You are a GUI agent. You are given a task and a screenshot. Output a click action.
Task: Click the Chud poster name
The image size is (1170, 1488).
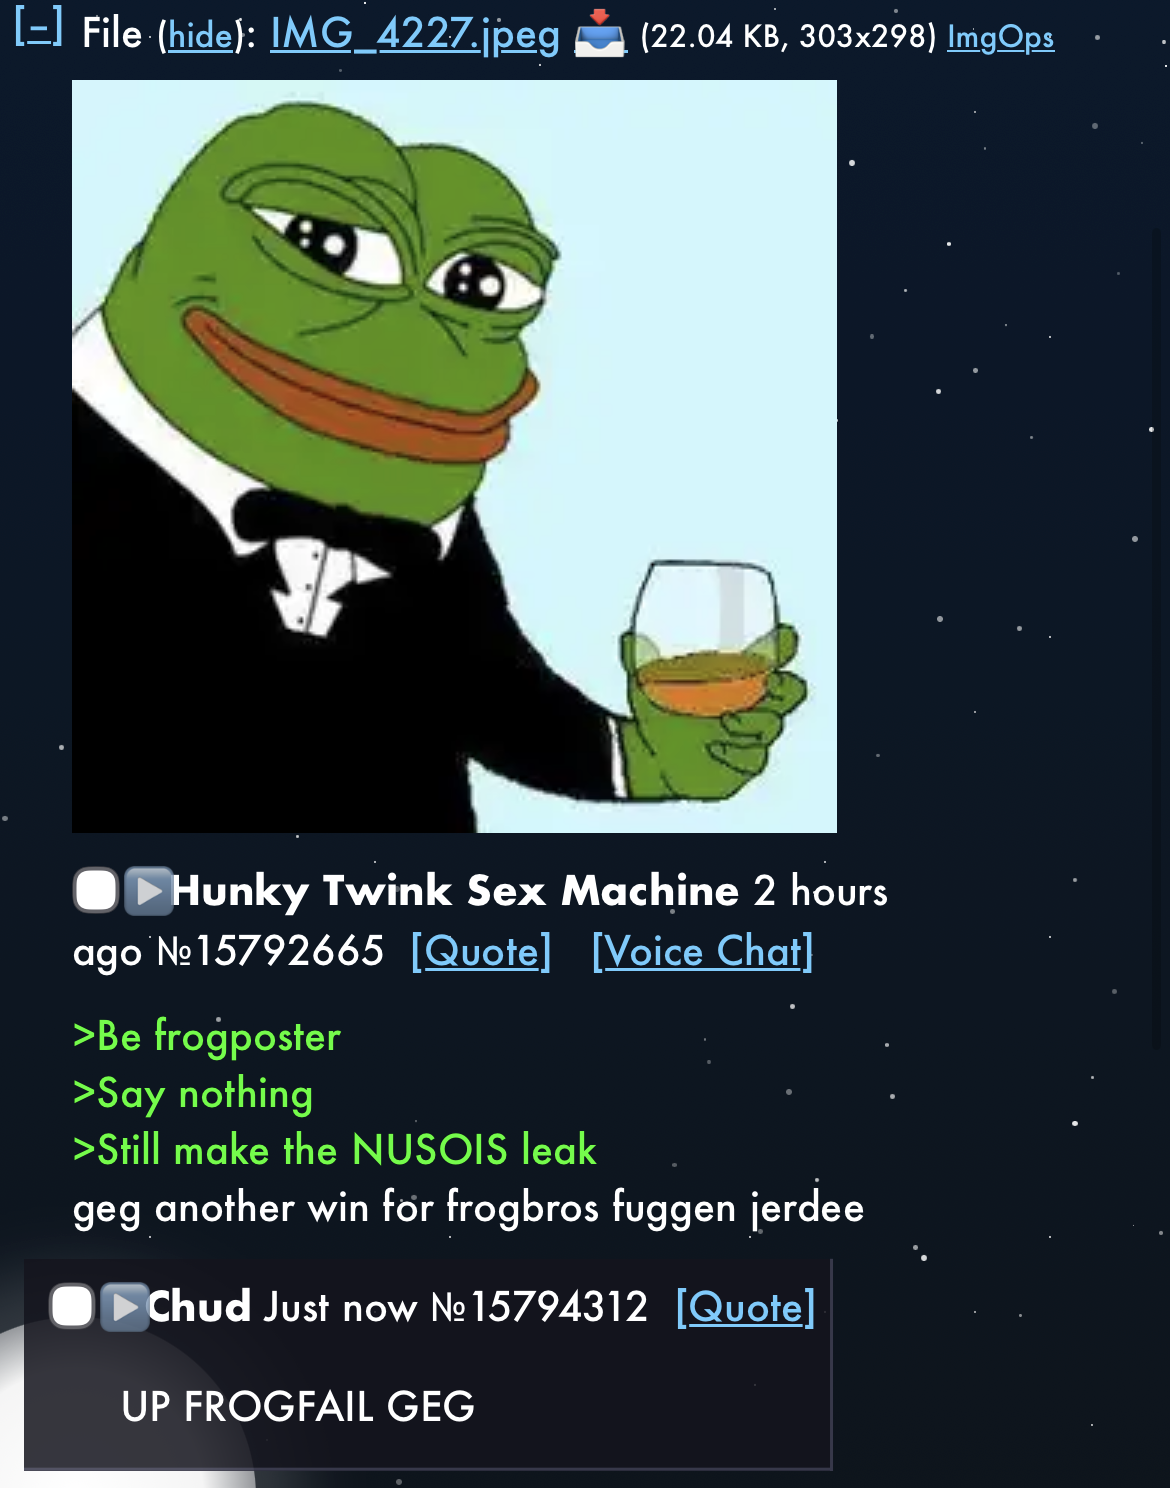[199, 1306]
